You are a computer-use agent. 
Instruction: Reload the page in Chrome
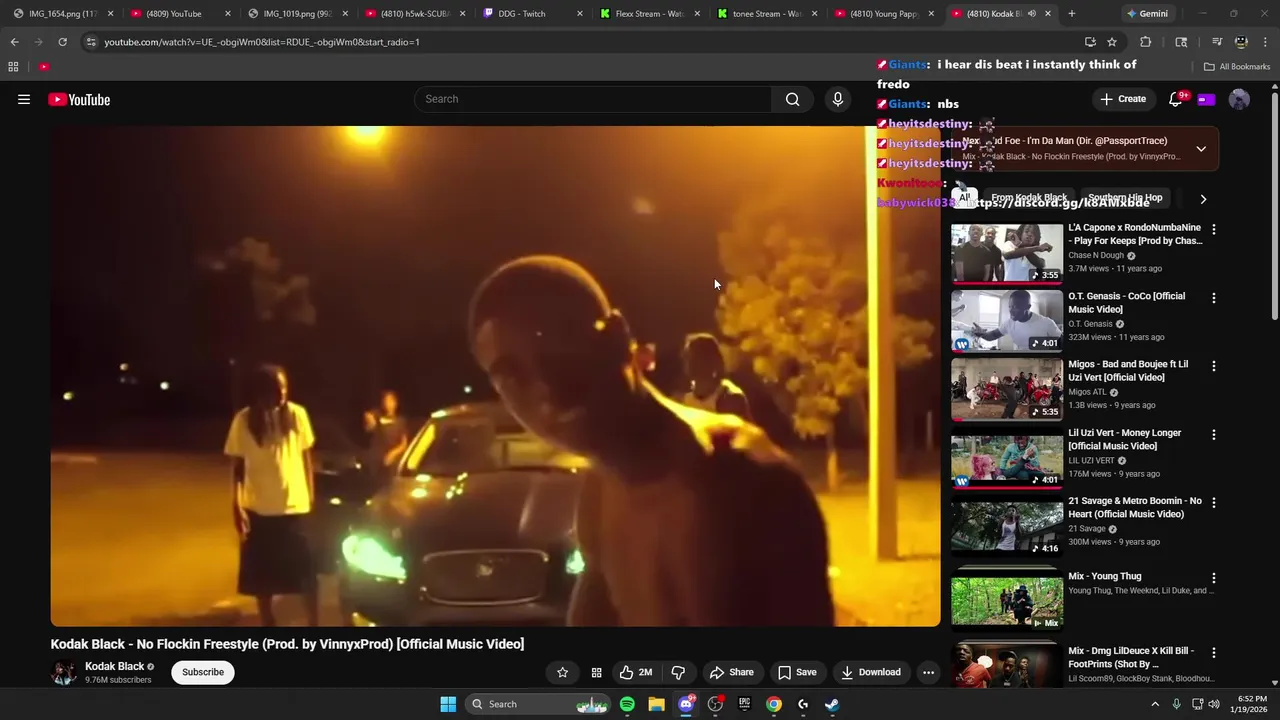(62, 42)
